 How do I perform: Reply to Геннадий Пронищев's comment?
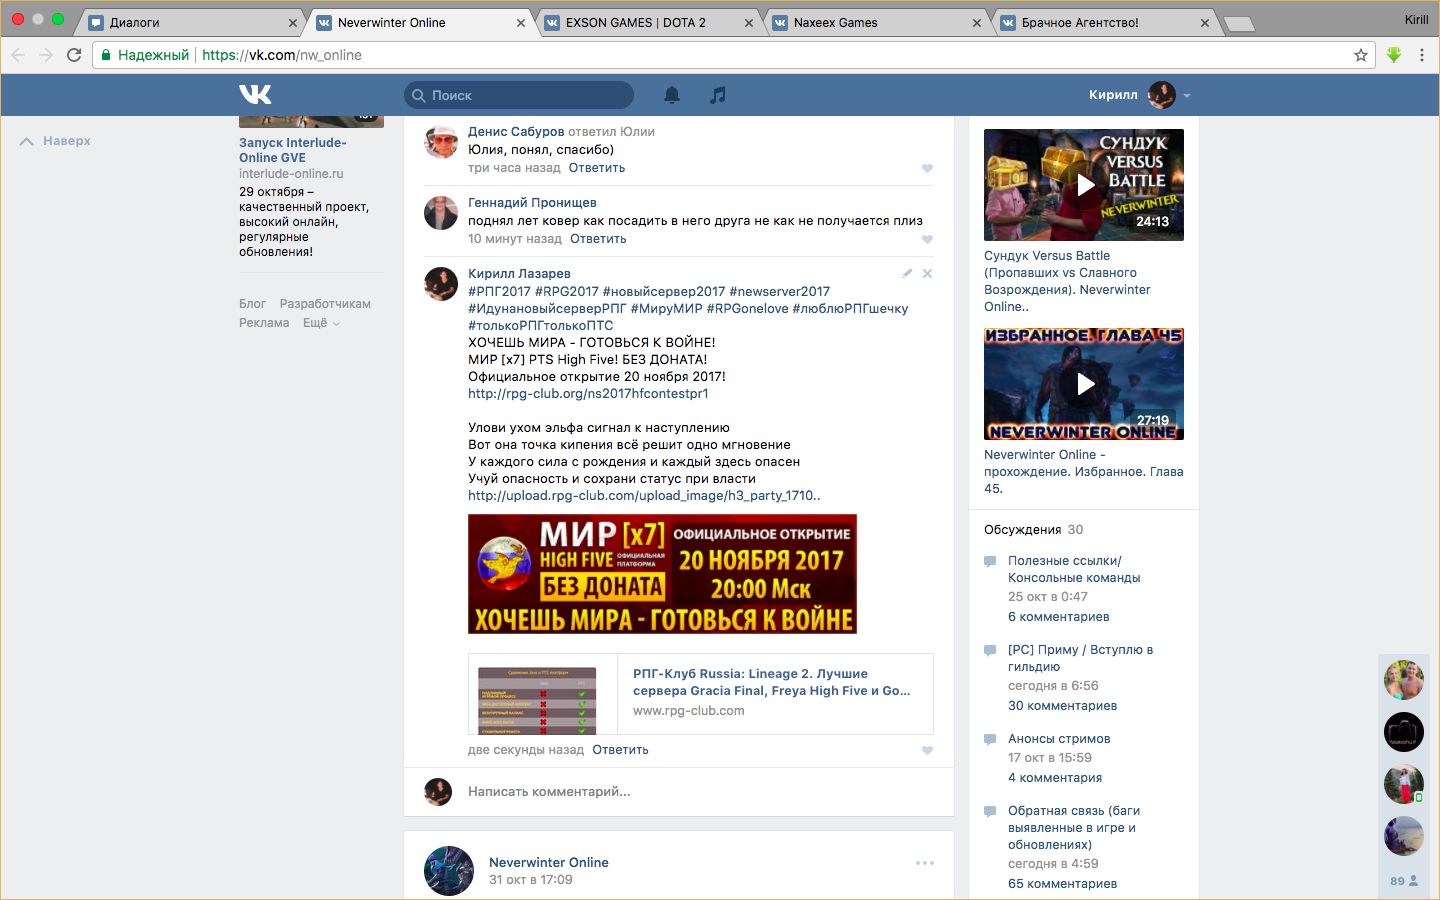(x=598, y=239)
